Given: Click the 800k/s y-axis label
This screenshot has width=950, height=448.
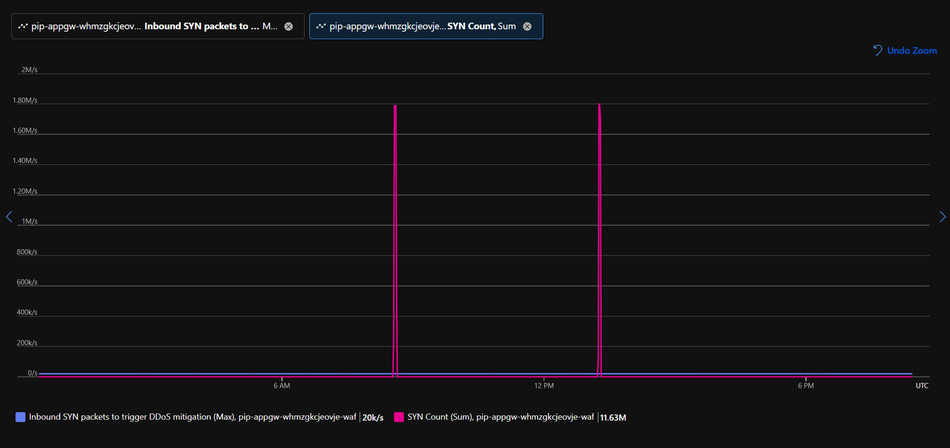Looking at the screenshot, I should coord(27,252).
